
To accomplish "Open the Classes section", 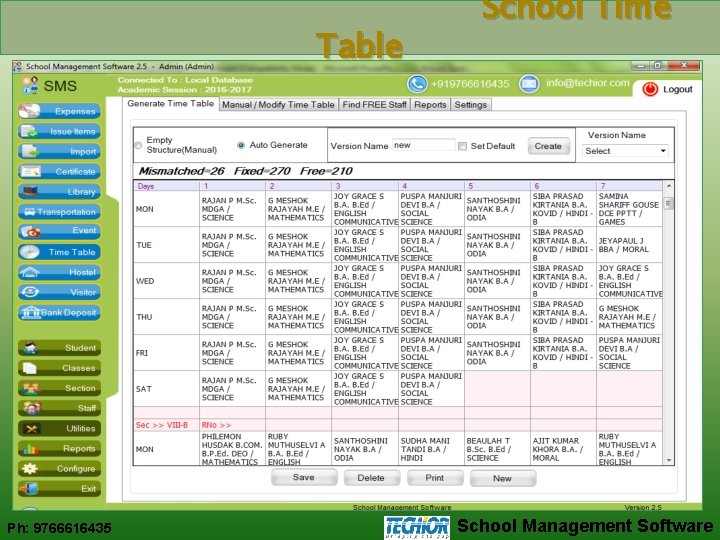I will pos(59,368).
